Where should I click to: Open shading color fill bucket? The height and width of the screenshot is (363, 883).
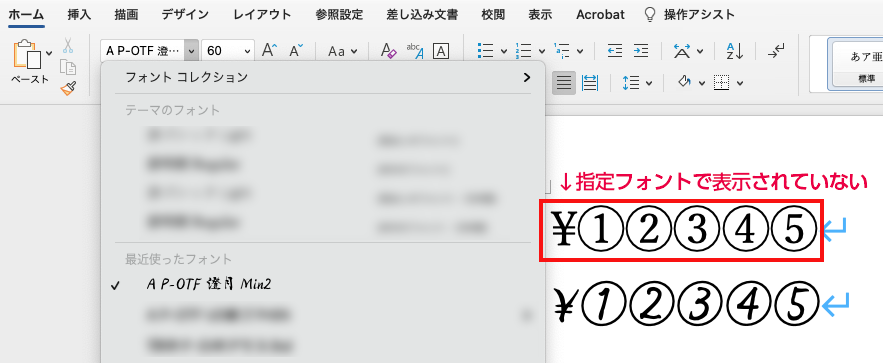pyautogui.click(x=685, y=83)
